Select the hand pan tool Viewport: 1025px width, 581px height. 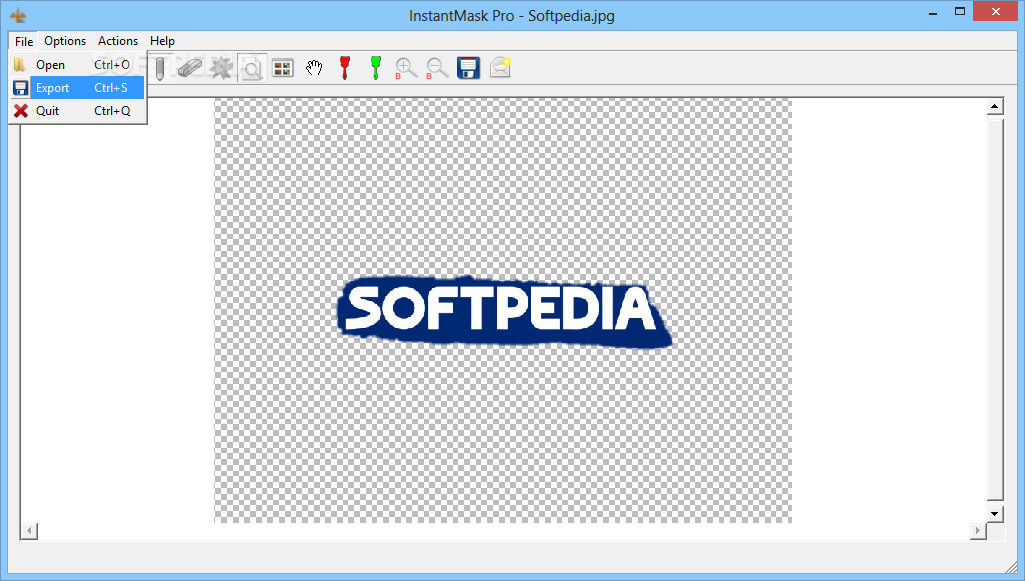[x=314, y=68]
